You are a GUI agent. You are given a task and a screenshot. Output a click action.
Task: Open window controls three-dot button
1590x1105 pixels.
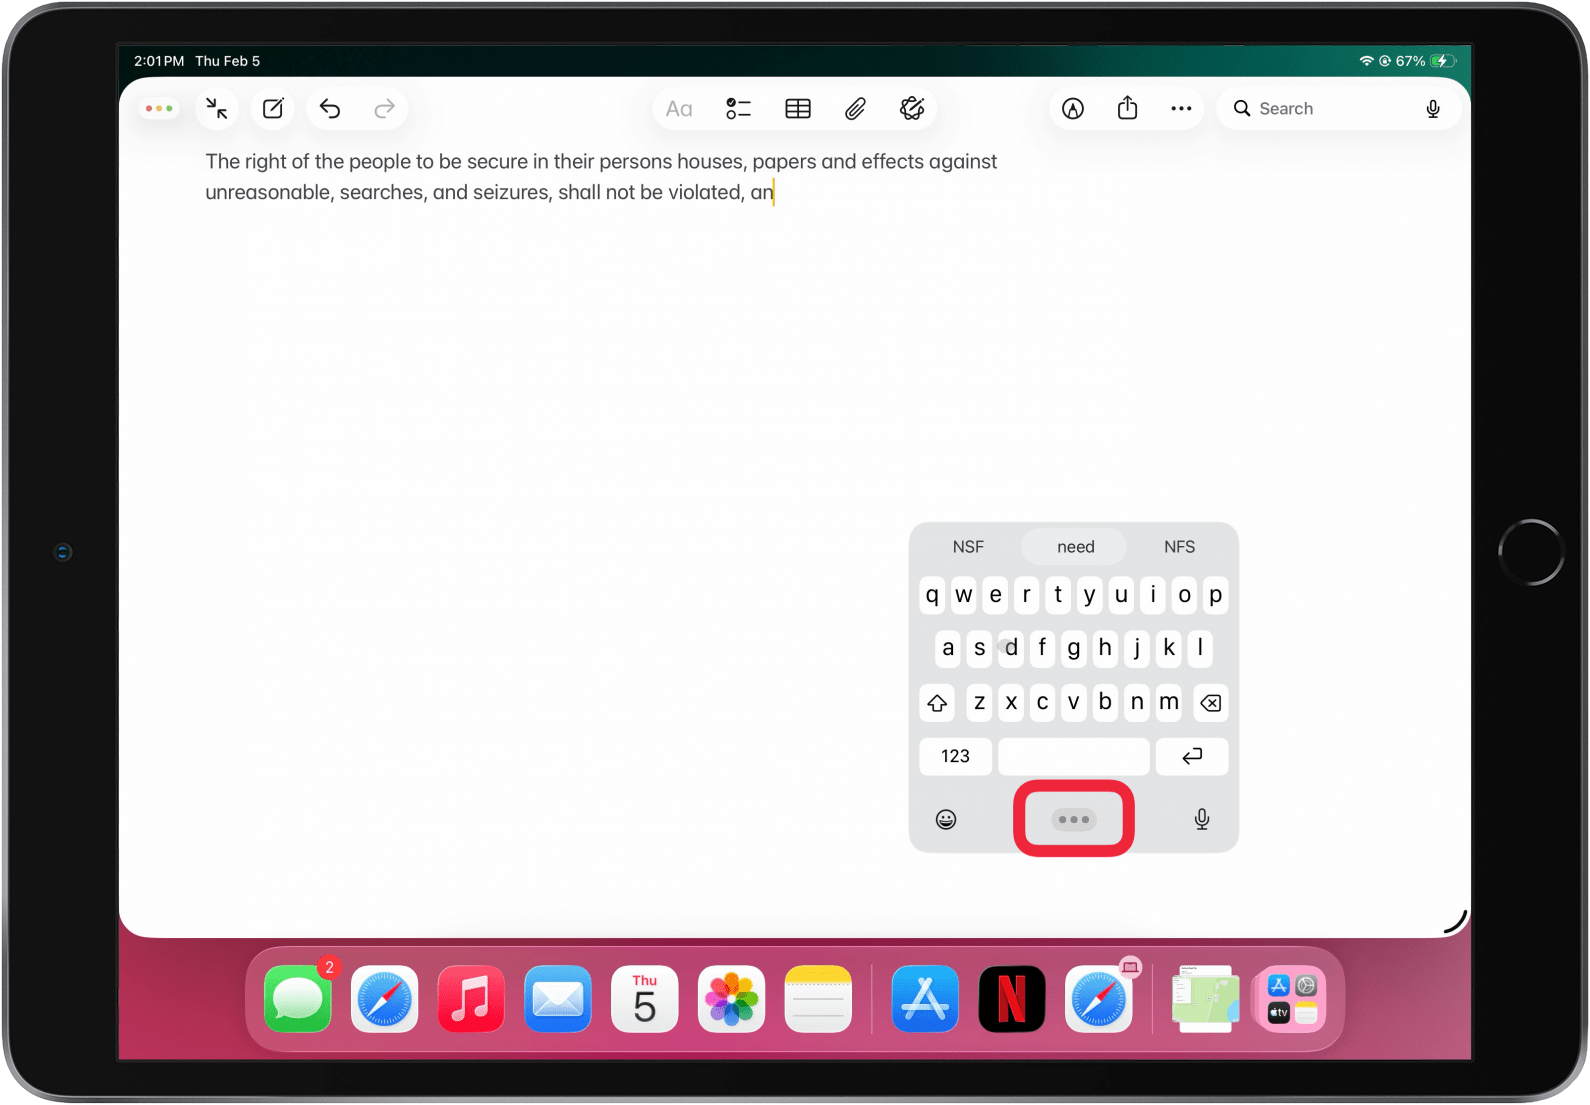[159, 108]
